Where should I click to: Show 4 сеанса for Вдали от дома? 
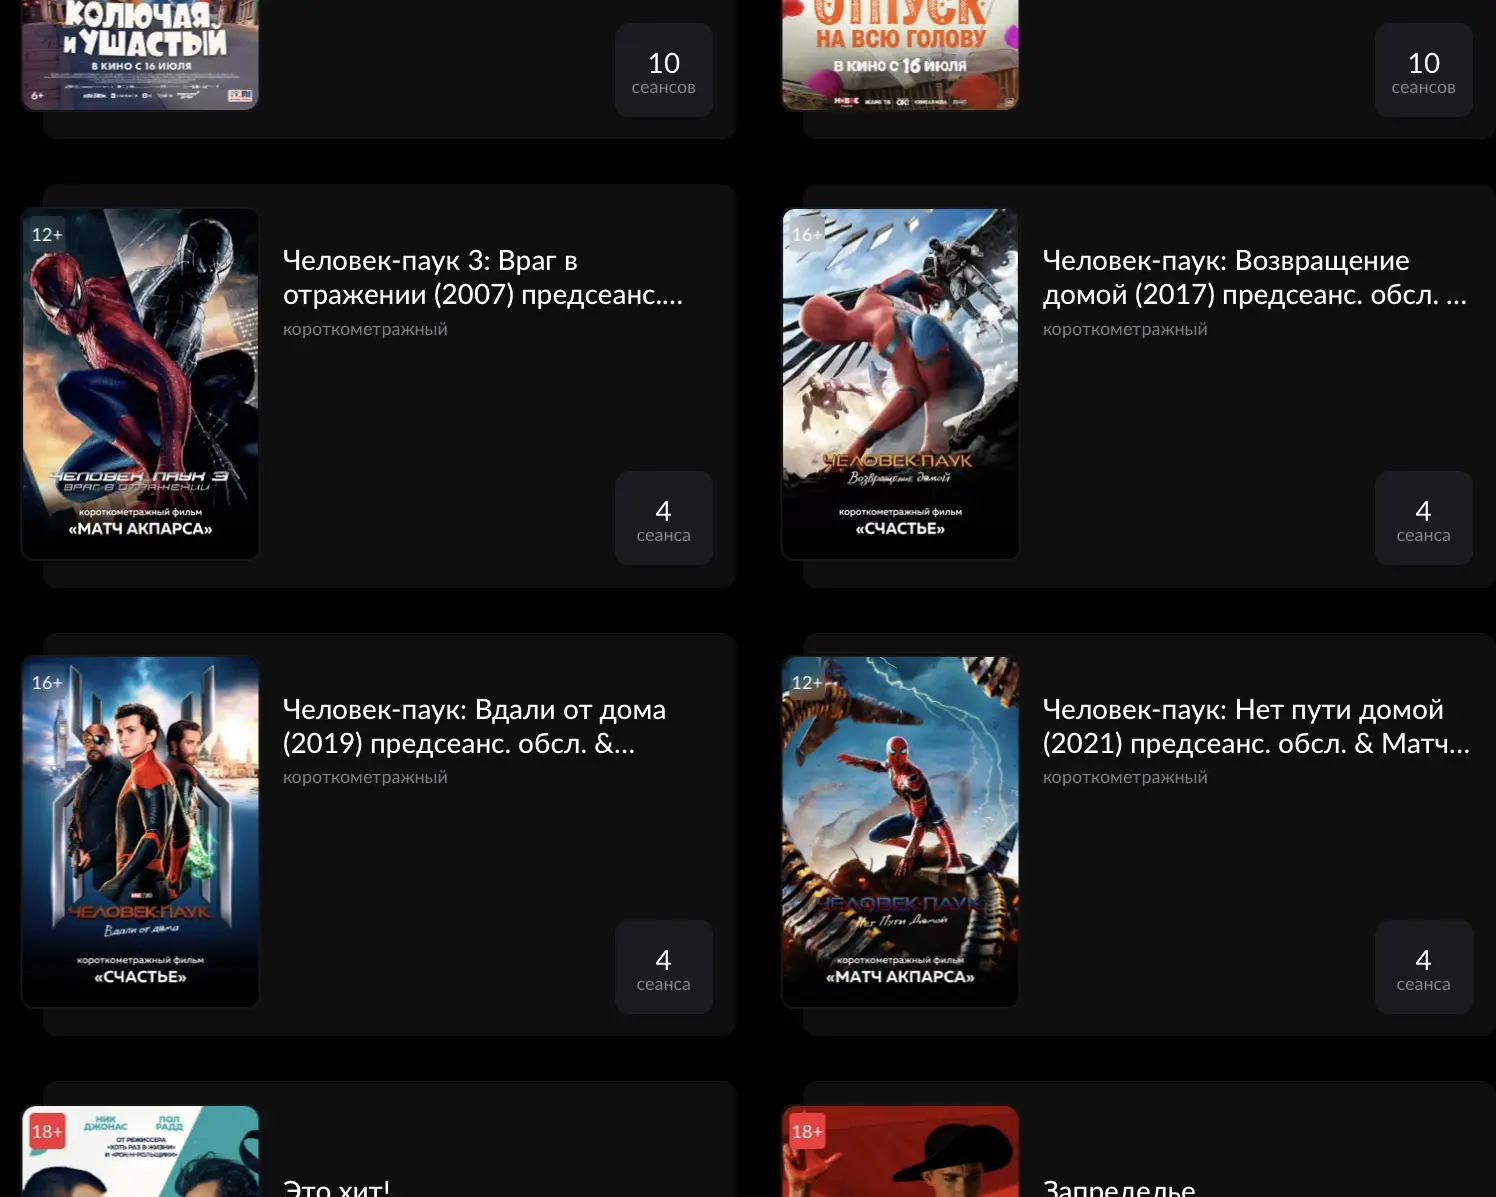[664, 967]
